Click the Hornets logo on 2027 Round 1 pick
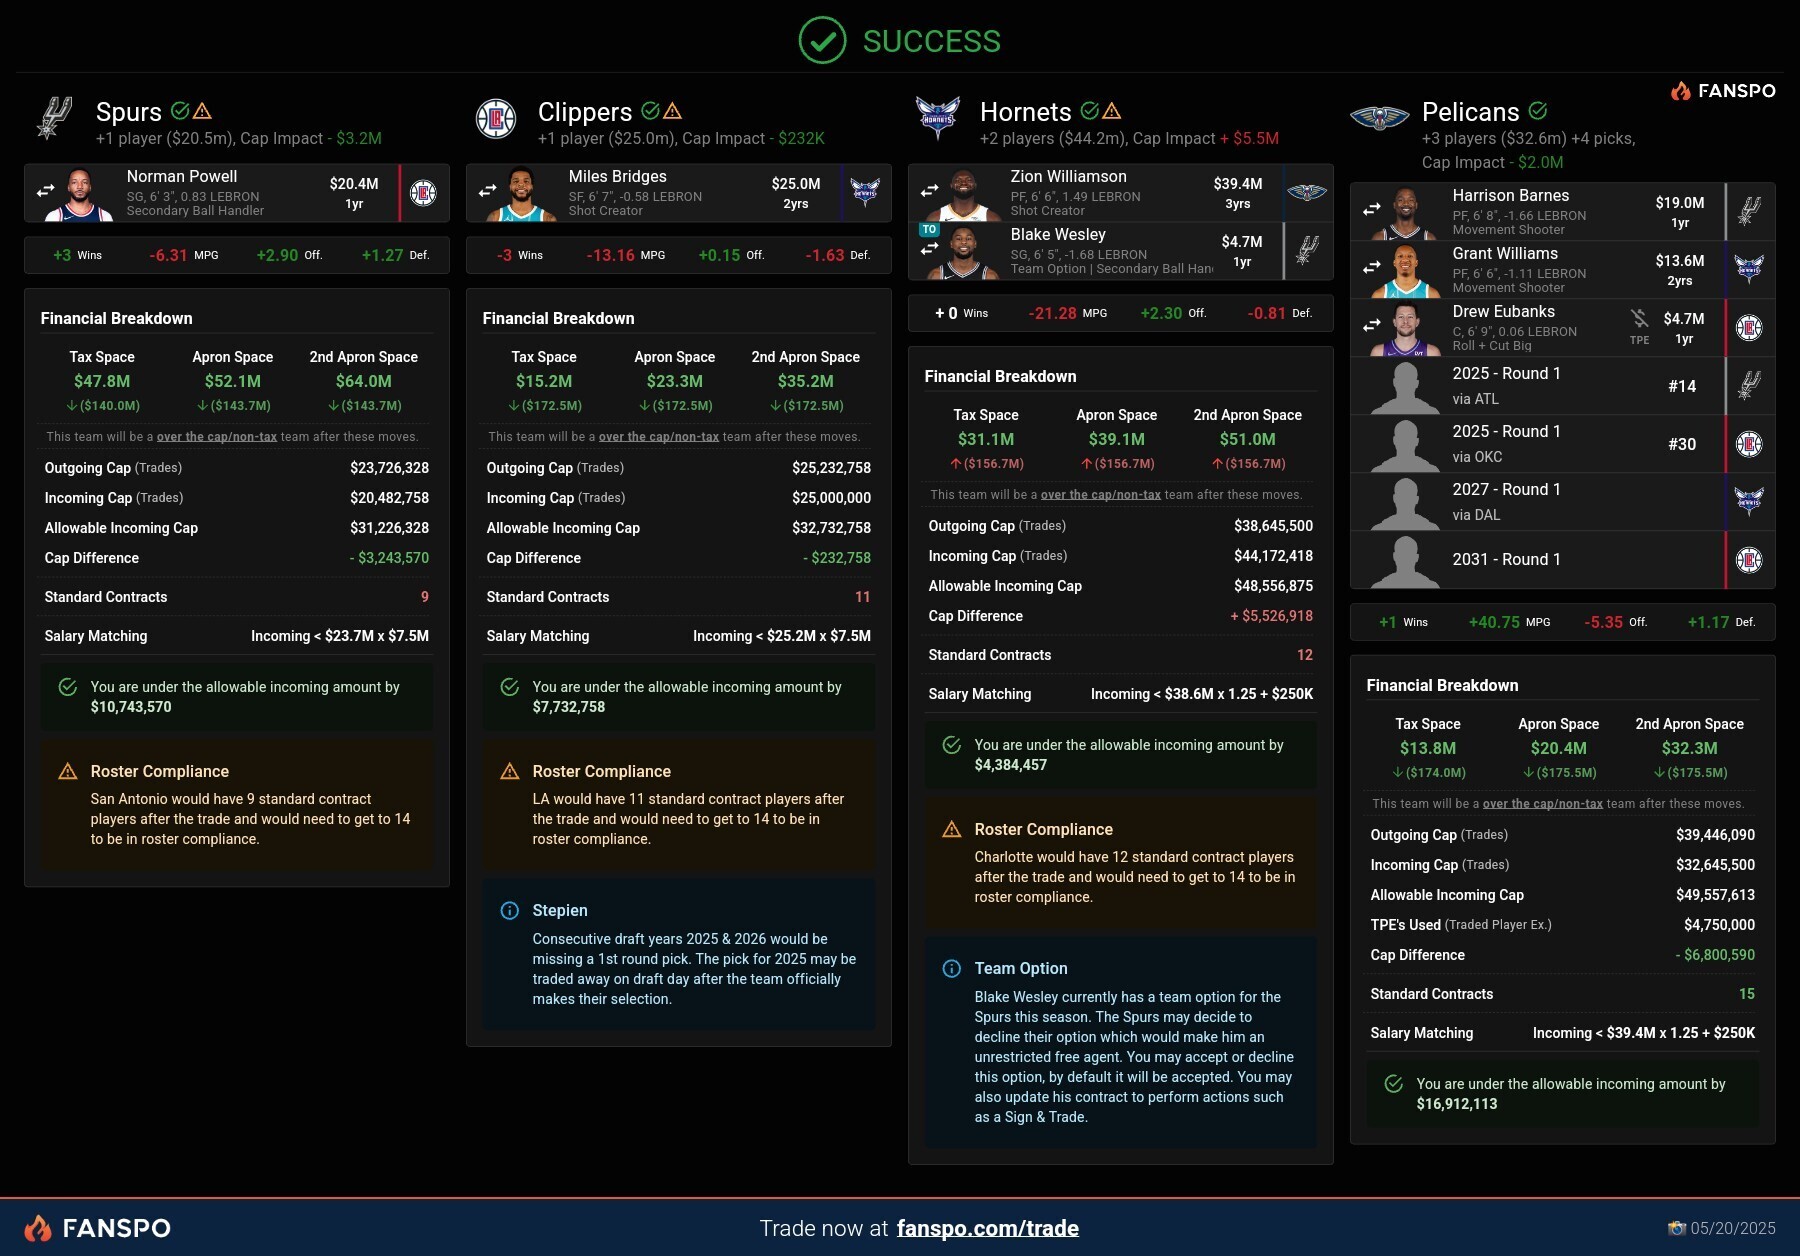Viewport: 1800px width, 1256px height. point(1749,502)
